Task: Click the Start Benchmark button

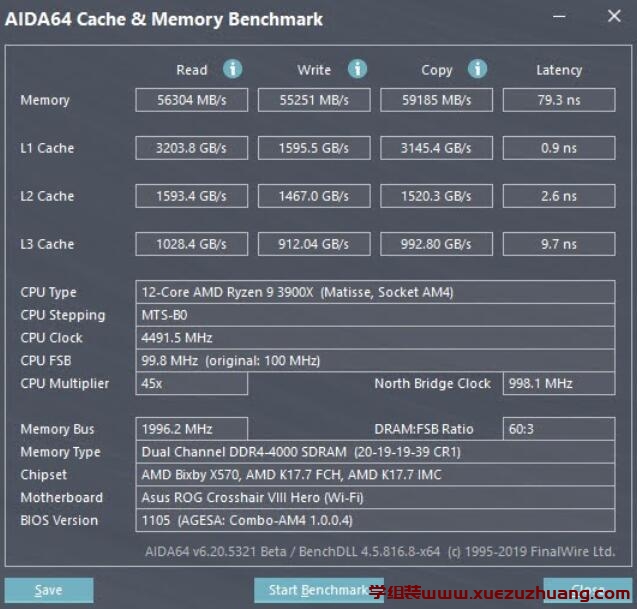Action: (319, 590)
